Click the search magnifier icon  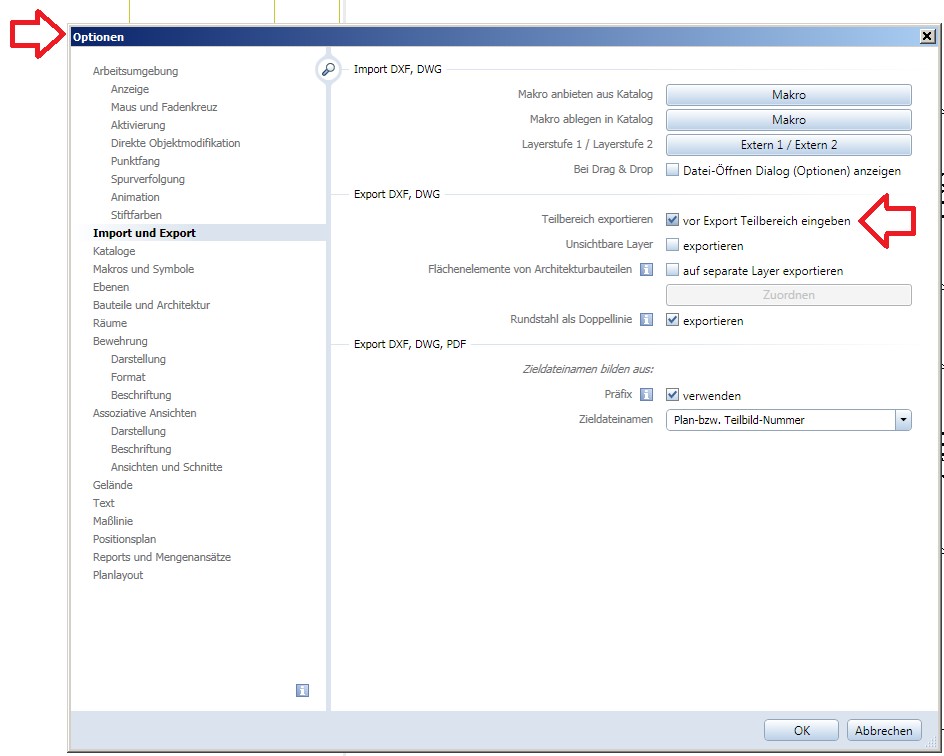(x=328, y=70)
